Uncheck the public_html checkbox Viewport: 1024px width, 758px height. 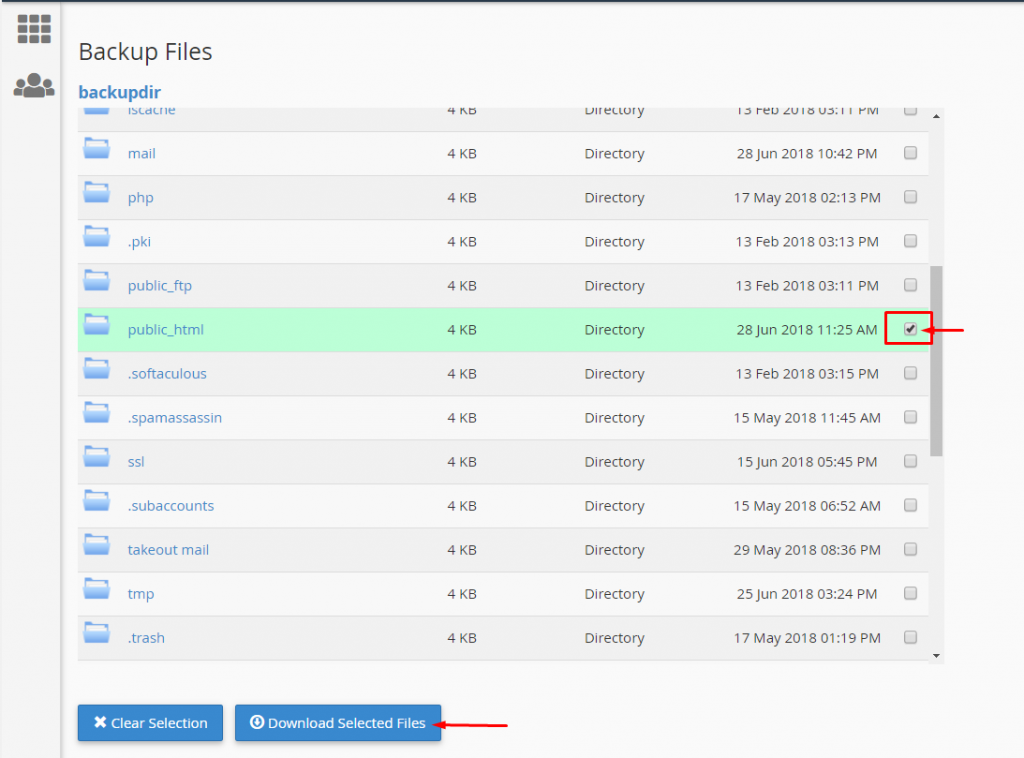pyautogui.click(x=910, y=329)
